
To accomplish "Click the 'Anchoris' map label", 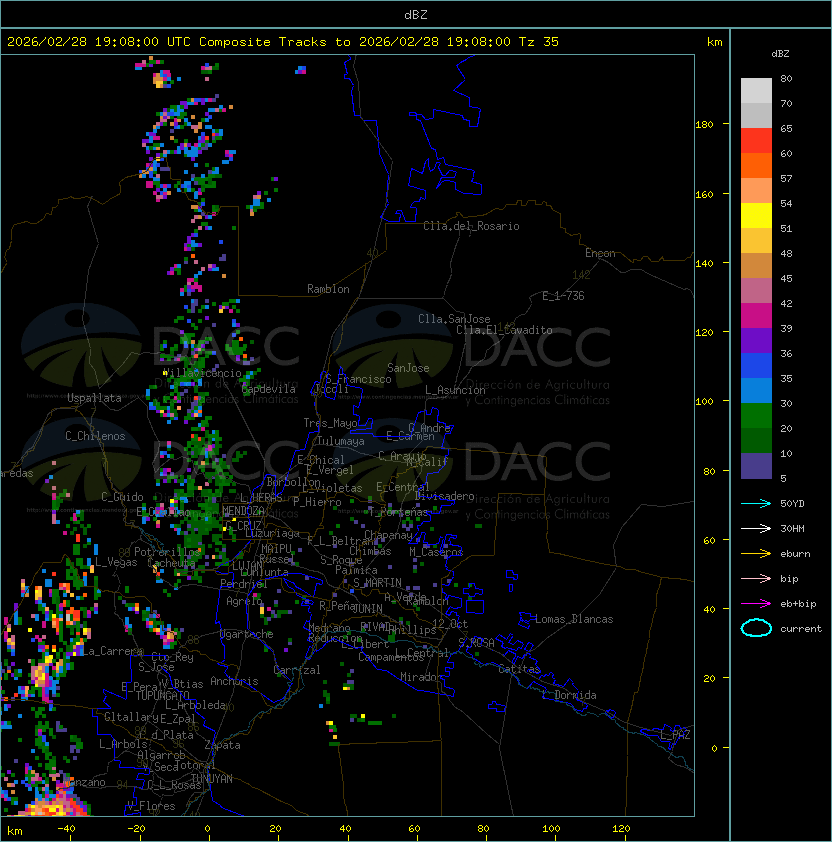I will click(234, 681).
